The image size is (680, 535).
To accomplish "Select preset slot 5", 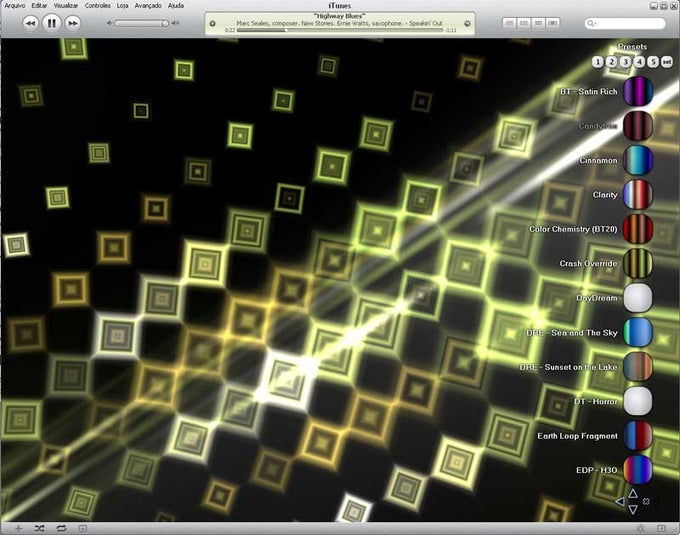I will click(x=653, y=62).
